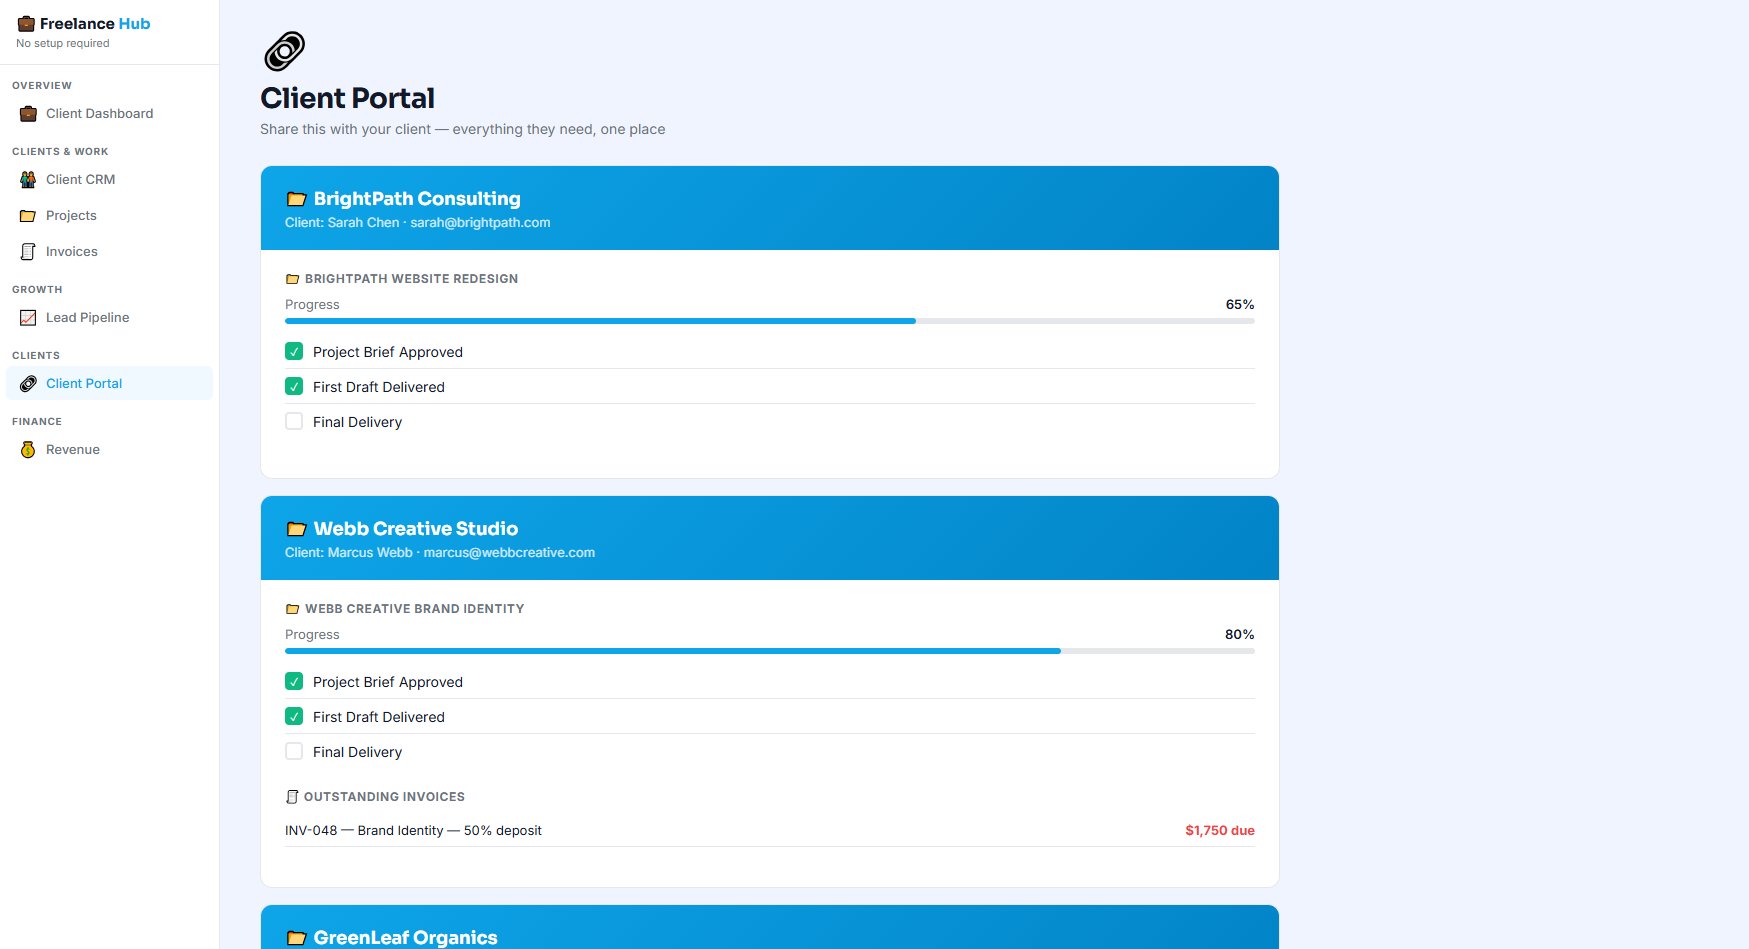Click the small folder icon by WEBB CREATIVE BRAND IDENTITY
The image size is (1749, 949).
coord(292,609)
